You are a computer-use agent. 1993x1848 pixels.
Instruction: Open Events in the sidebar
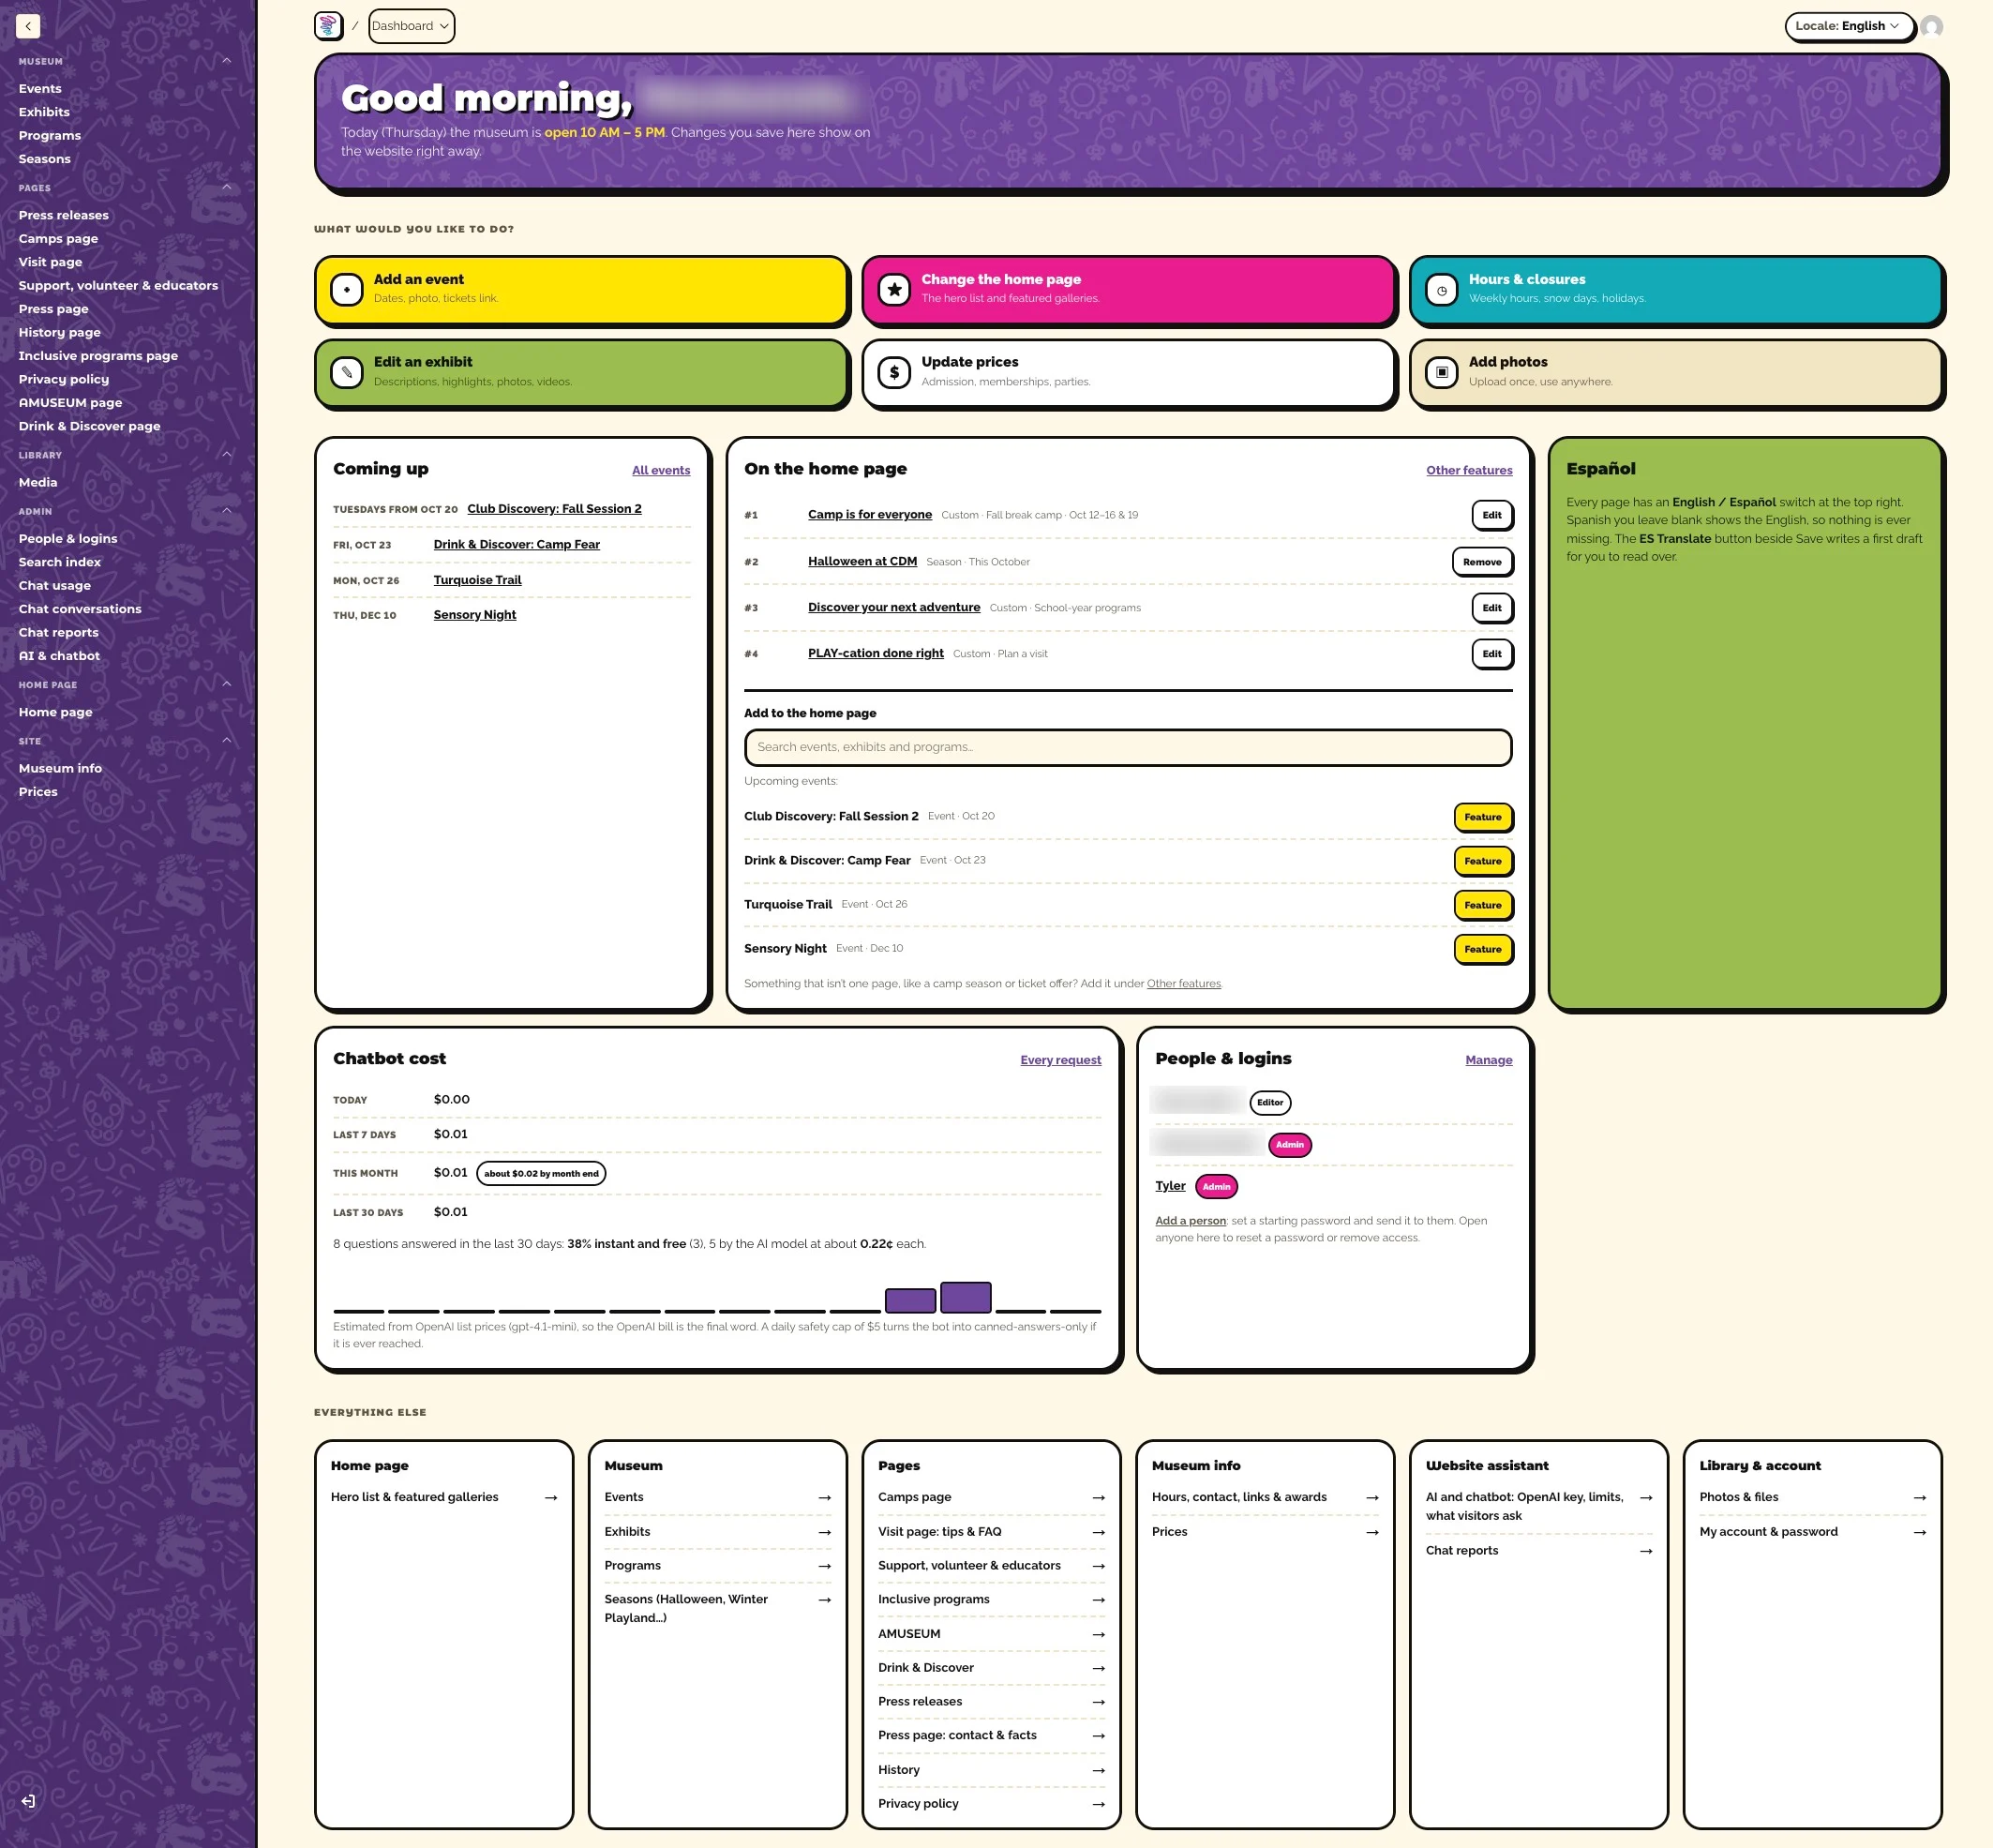[x=40, y=89]
